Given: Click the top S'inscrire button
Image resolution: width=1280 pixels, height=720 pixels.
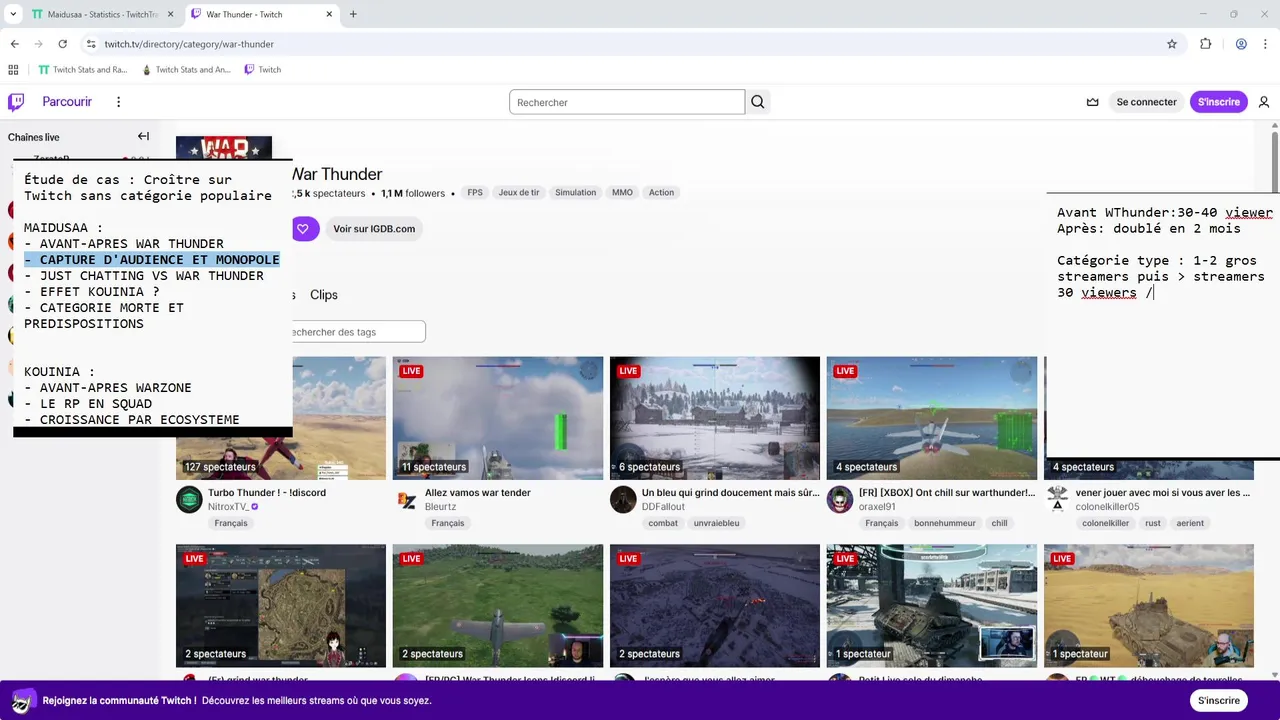Looking at the screenshot, I should [x=1219, y=102].
